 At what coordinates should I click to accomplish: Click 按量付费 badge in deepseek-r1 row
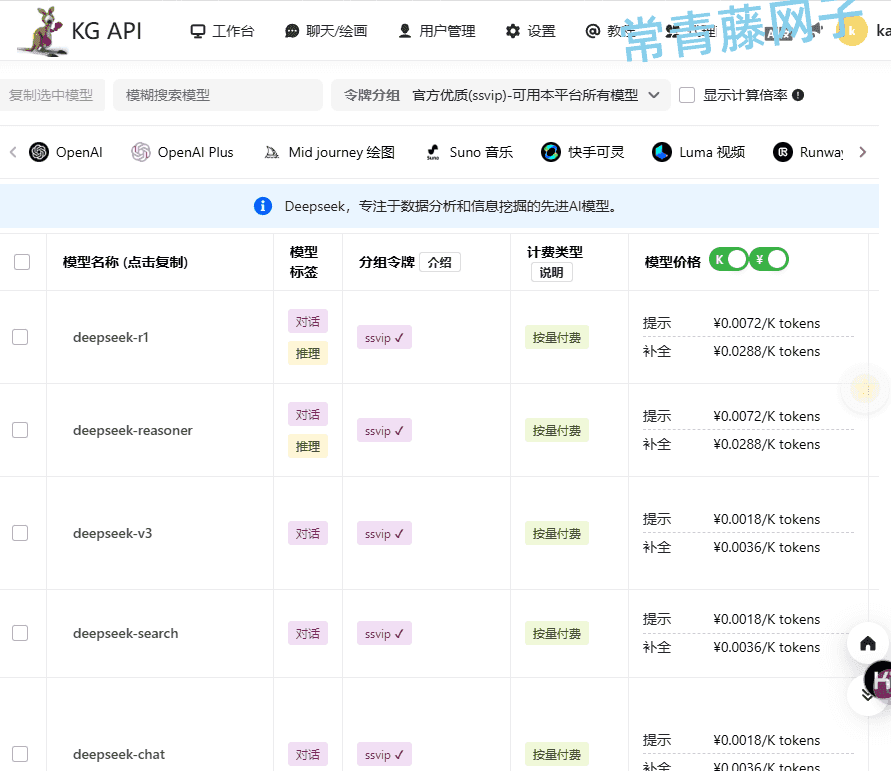coord(557,337)
